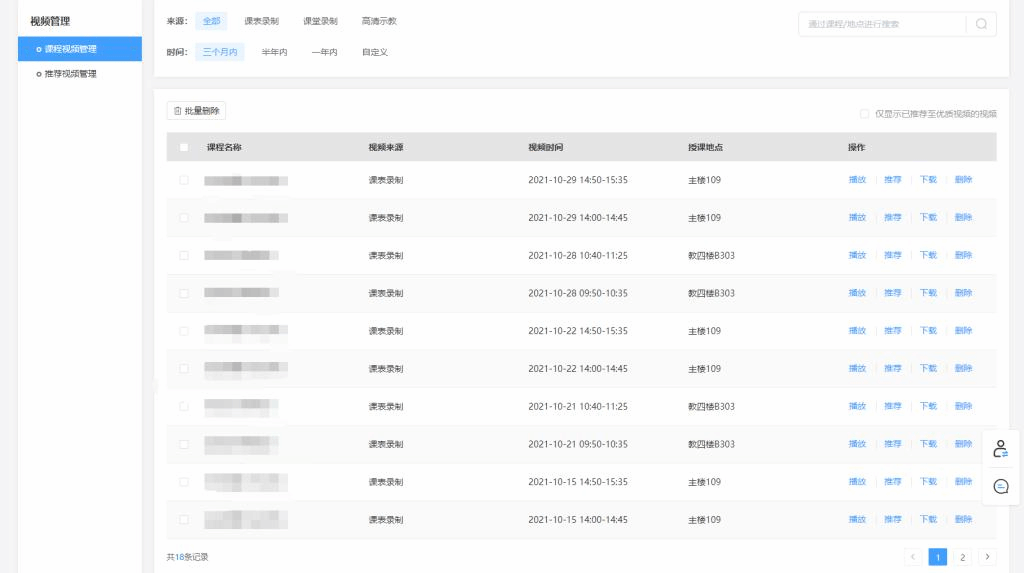This screenshot has height=573, width=1024.
Task: Delete the last row's video
Action: (963, 520)
